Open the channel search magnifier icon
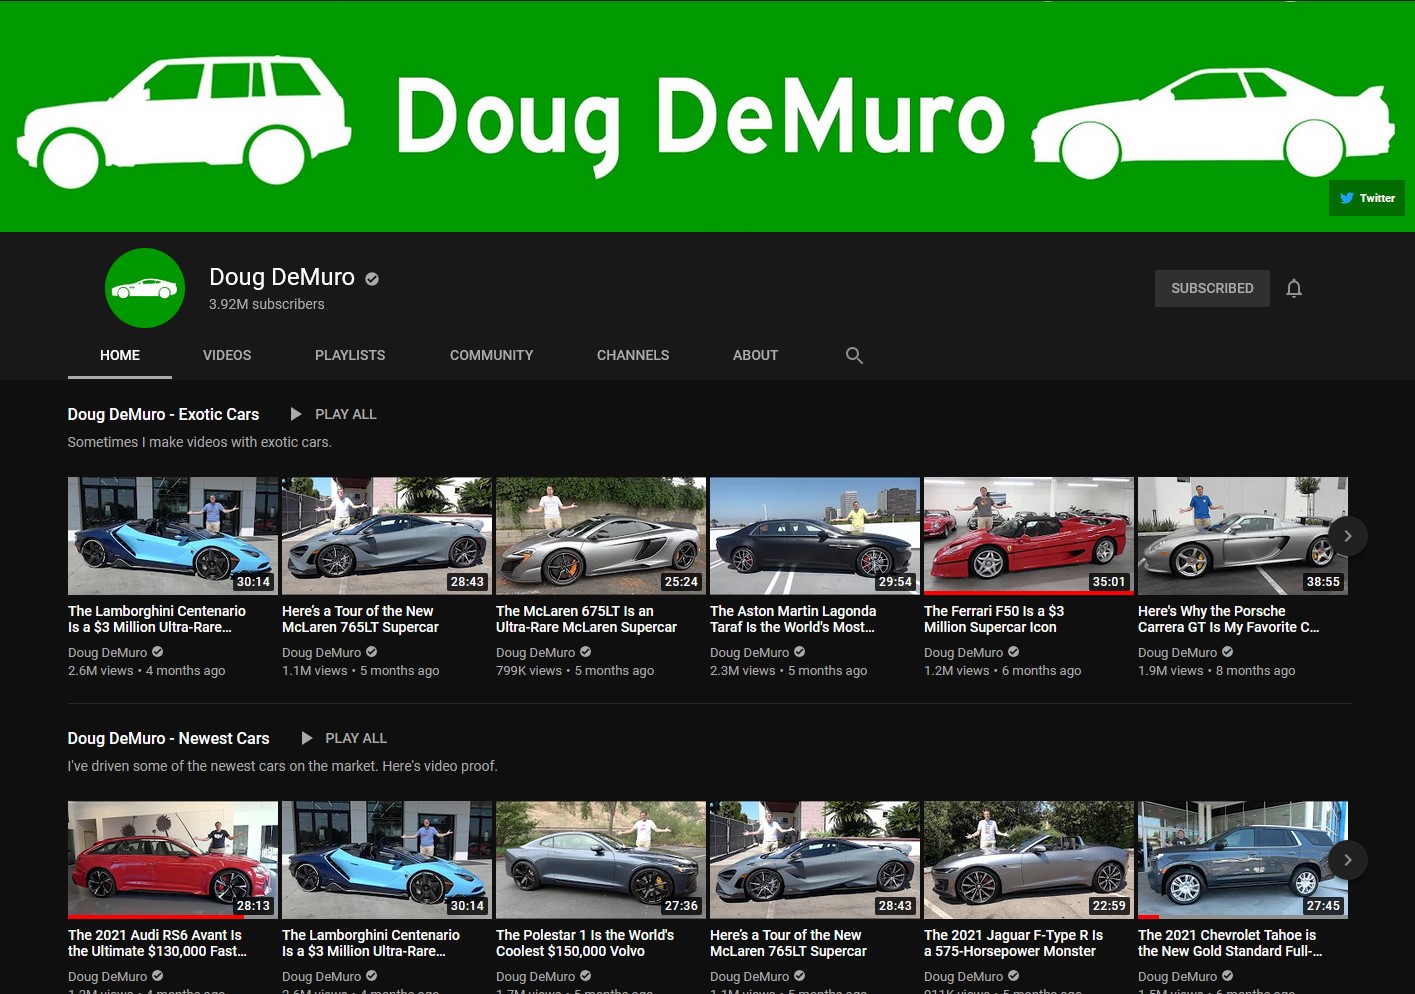Viewport: 1415px width, 994px height. click(x=854, y=355)
